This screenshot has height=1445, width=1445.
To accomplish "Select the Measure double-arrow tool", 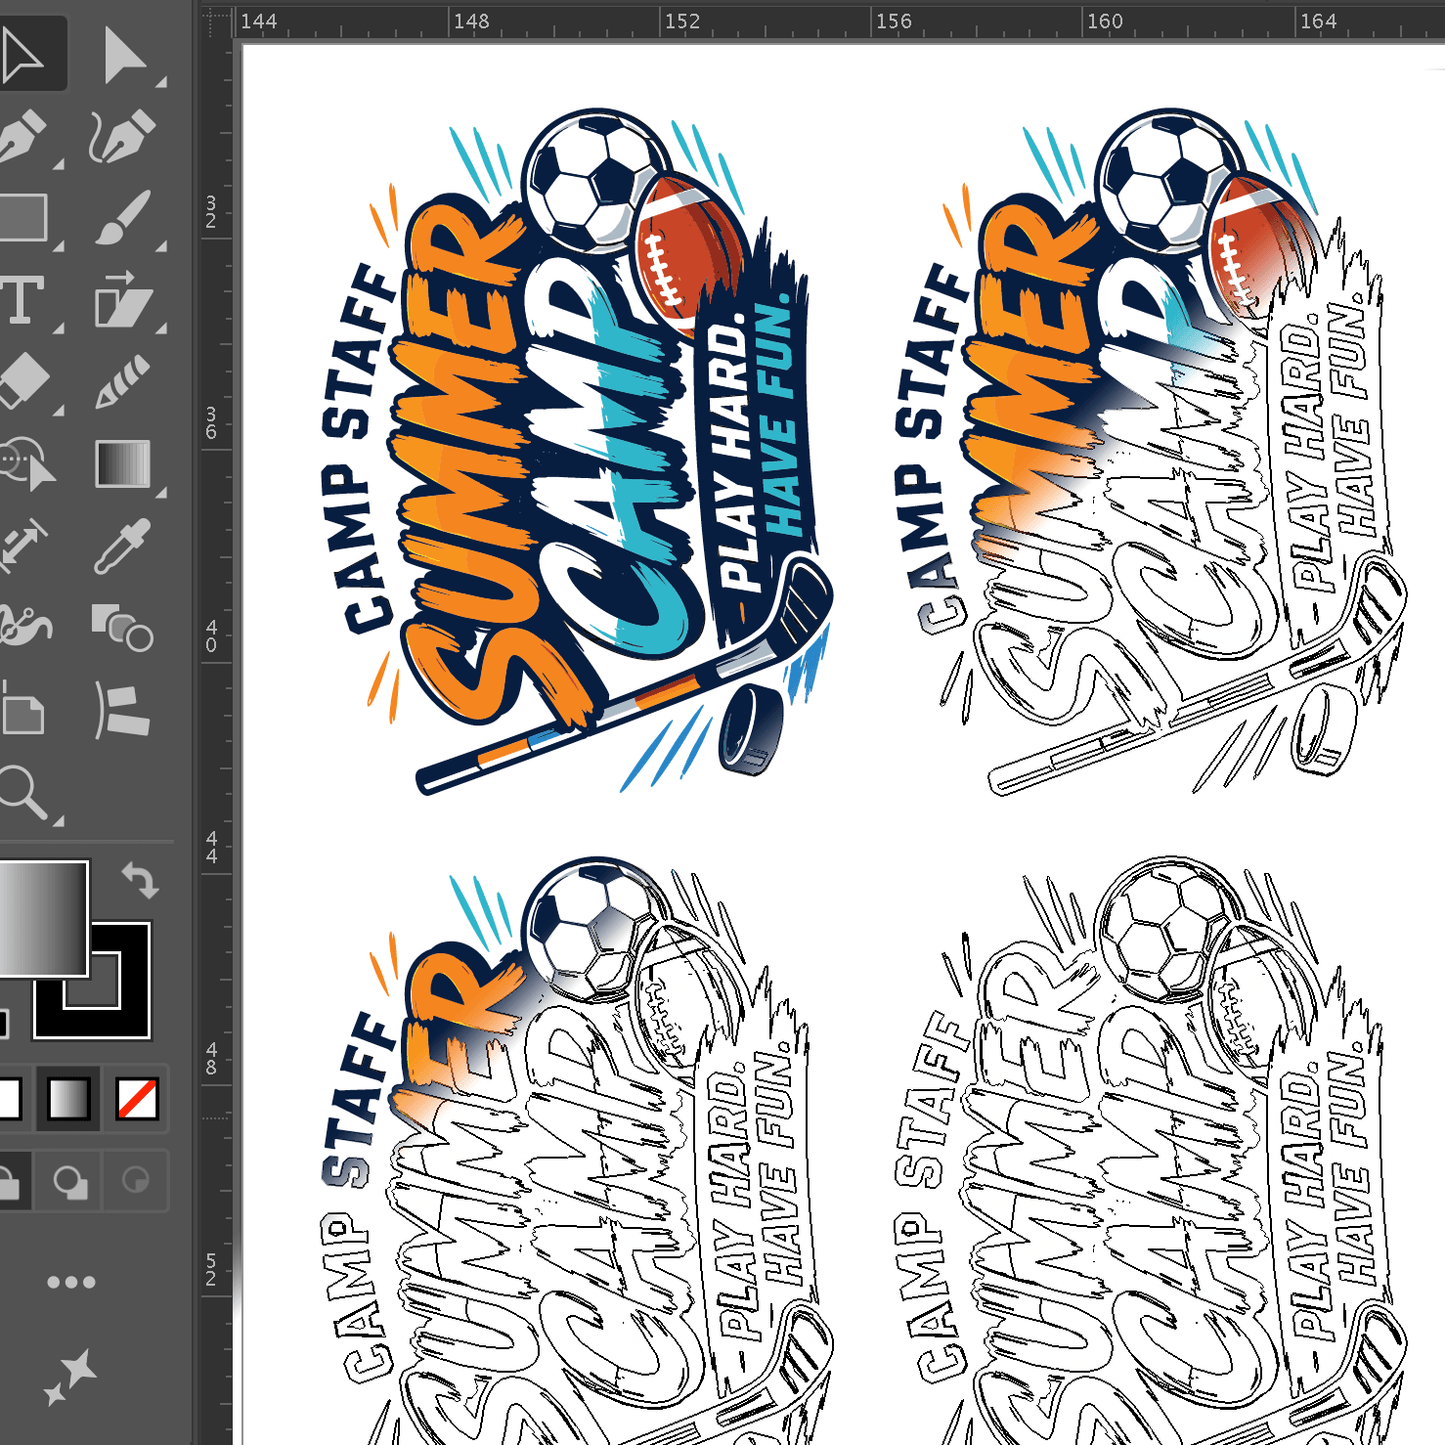I will (24, 546).
